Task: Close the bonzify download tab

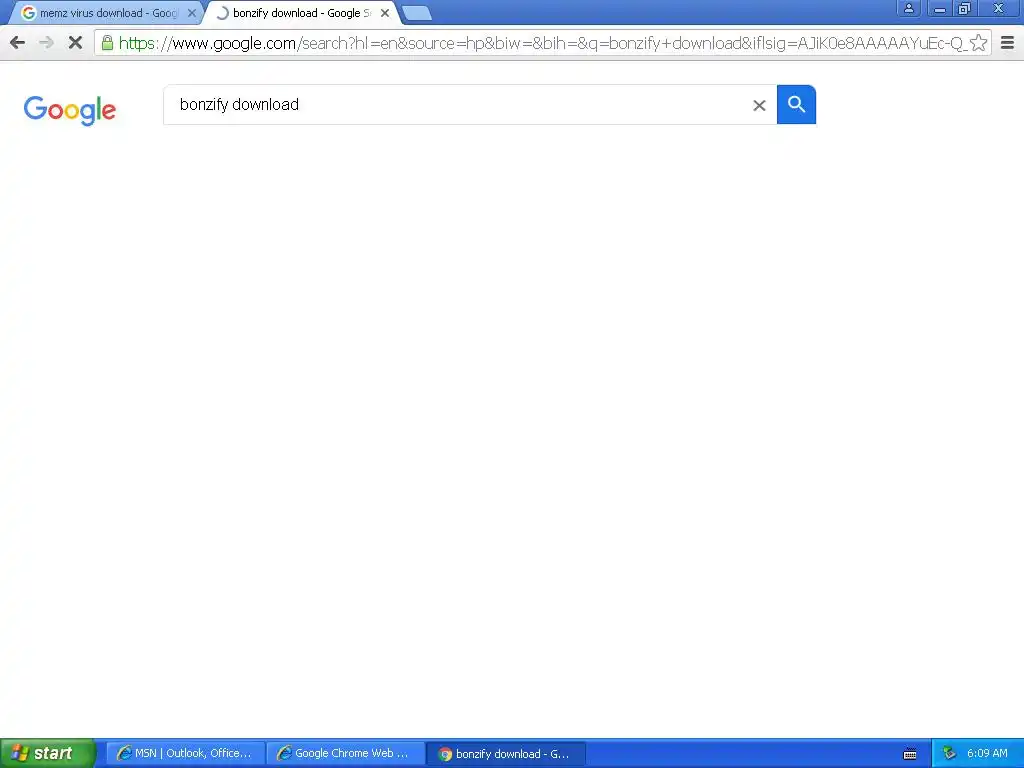Action: (385, 13)
